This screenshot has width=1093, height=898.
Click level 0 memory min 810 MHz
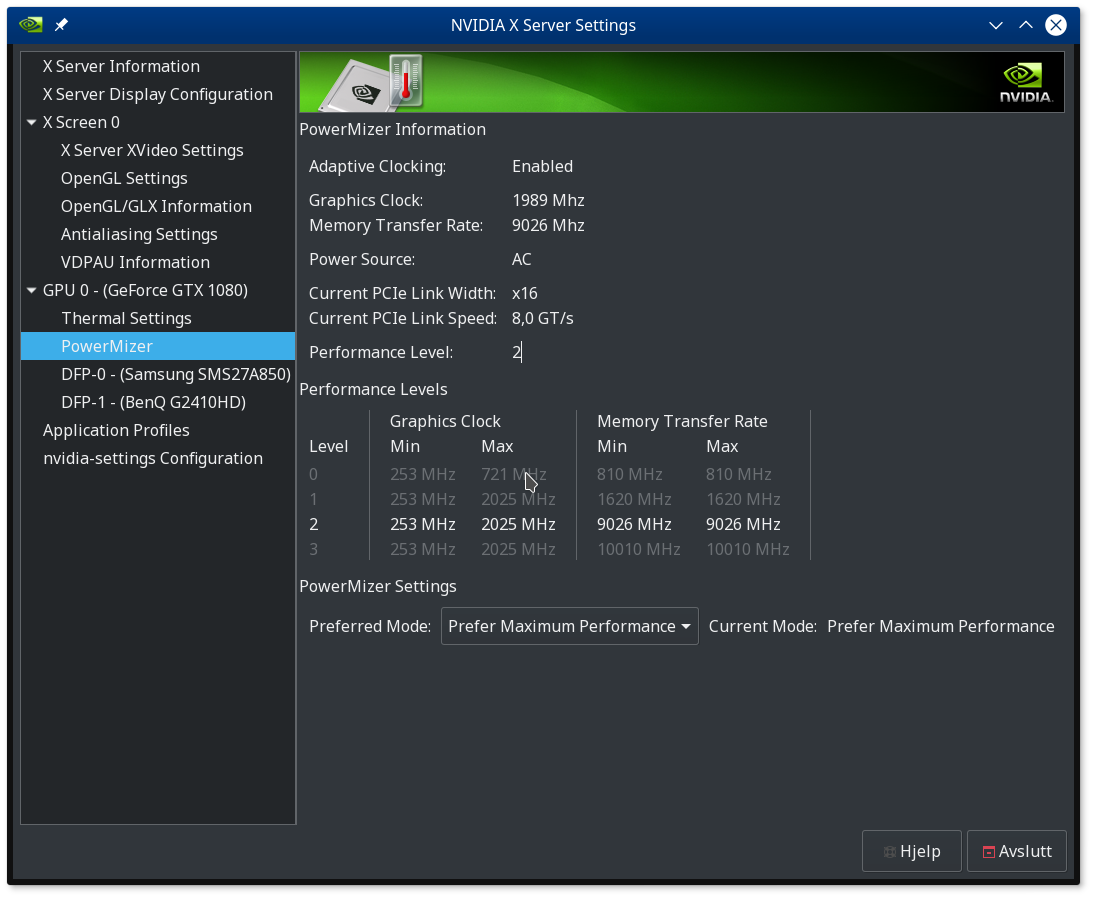[629, 474]
